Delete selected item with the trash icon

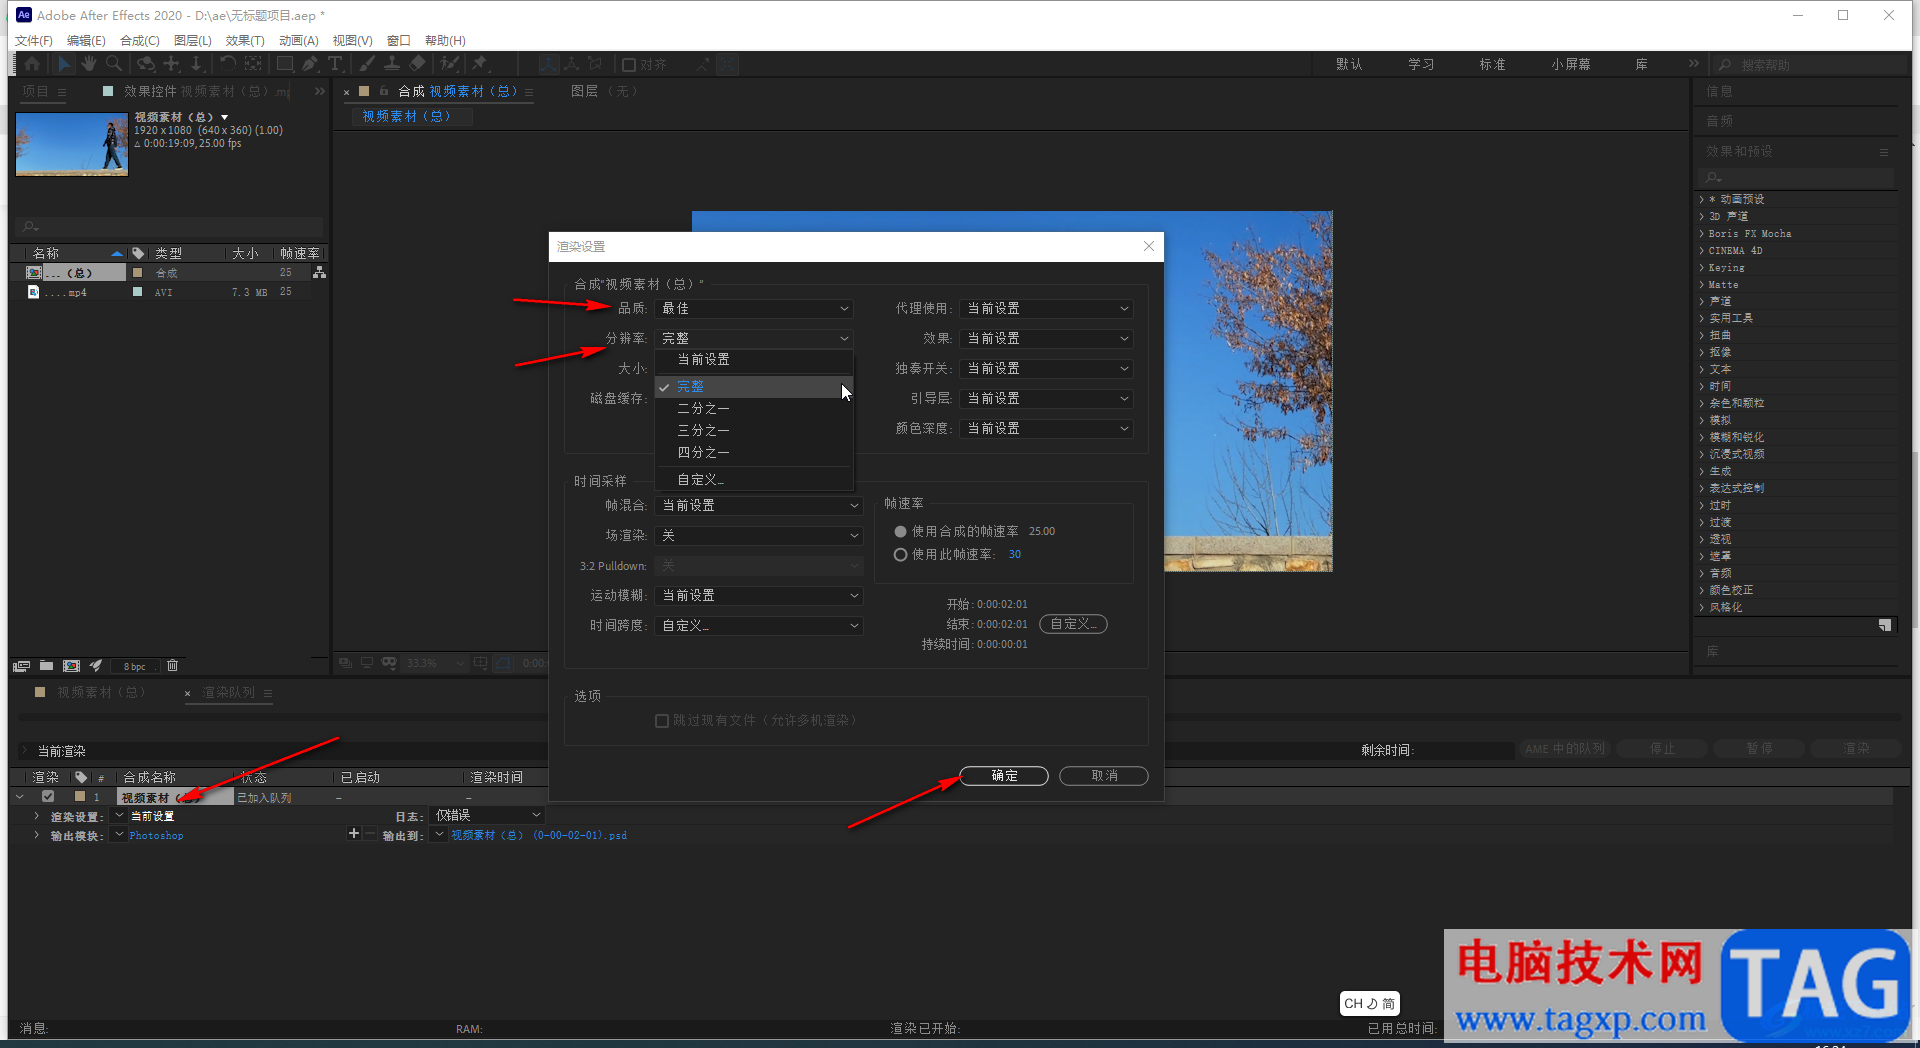[172, 666]
